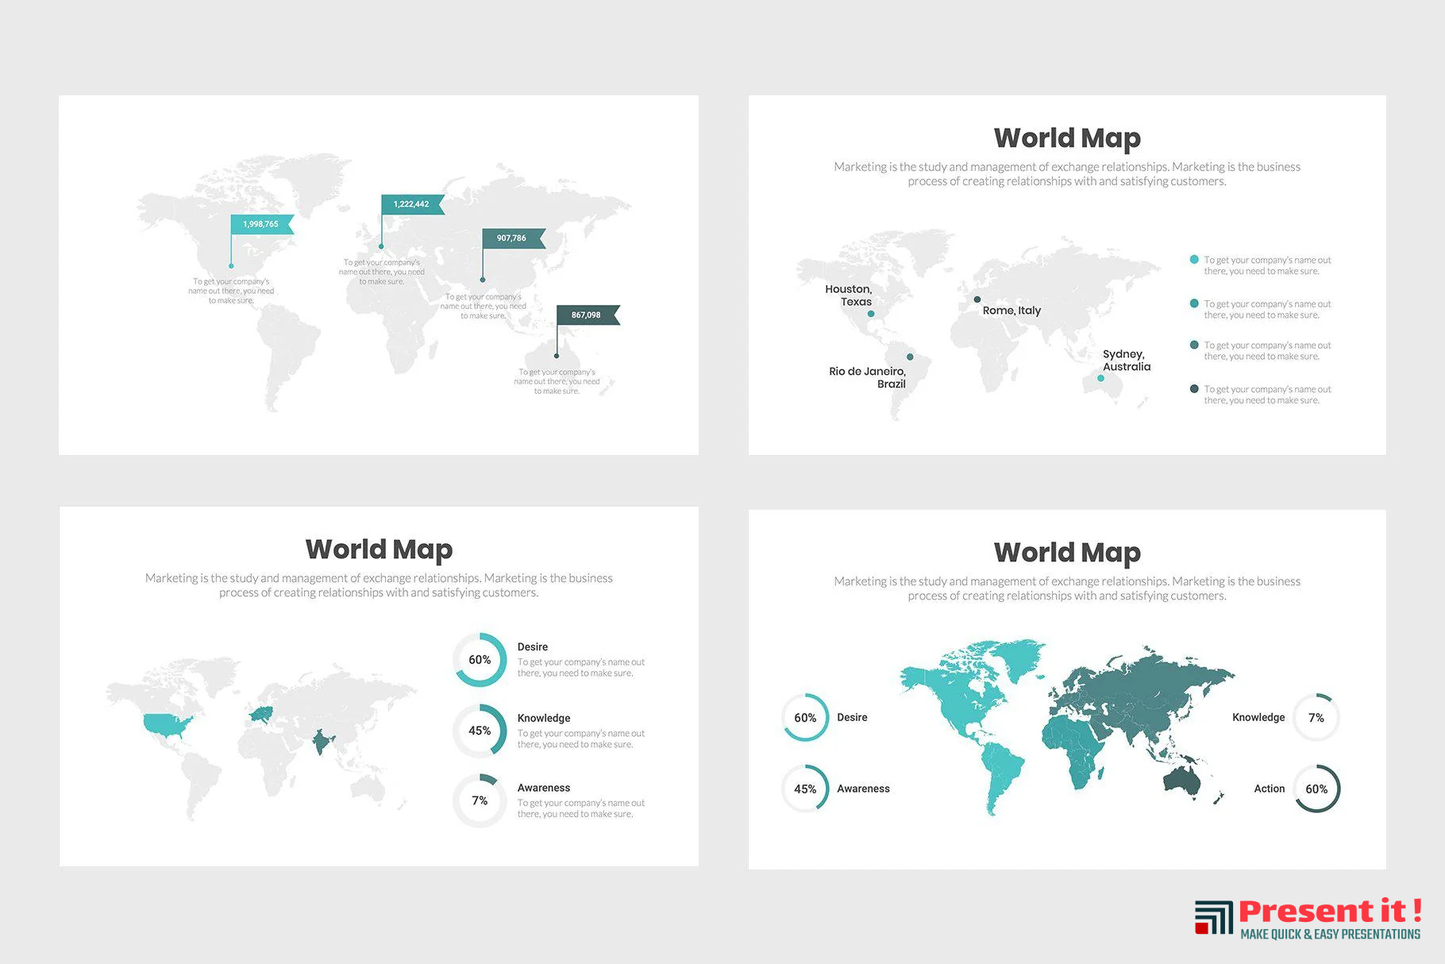Click the dark Australia continent shape
This screenshot has height=964, width=1445.
pyautogui.click(x=1182, y=779)
